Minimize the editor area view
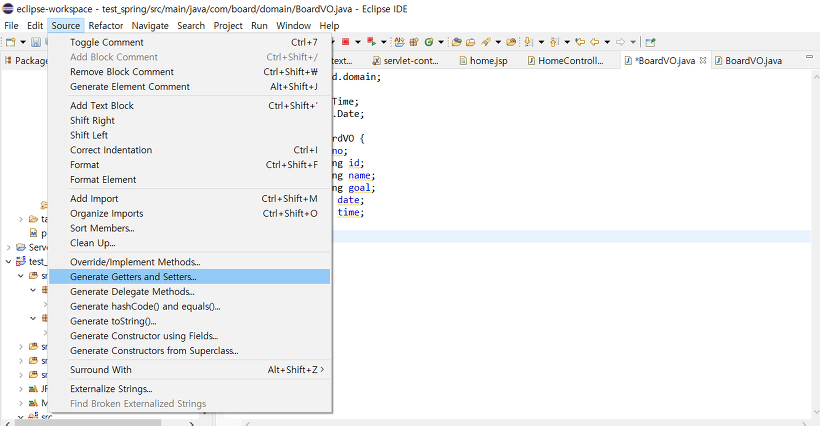 [810, 56]
